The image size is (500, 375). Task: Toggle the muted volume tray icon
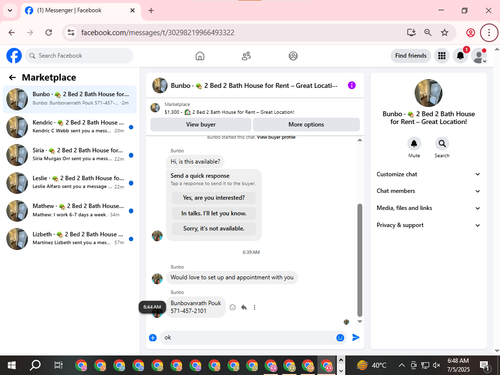[x=436, y=365]
